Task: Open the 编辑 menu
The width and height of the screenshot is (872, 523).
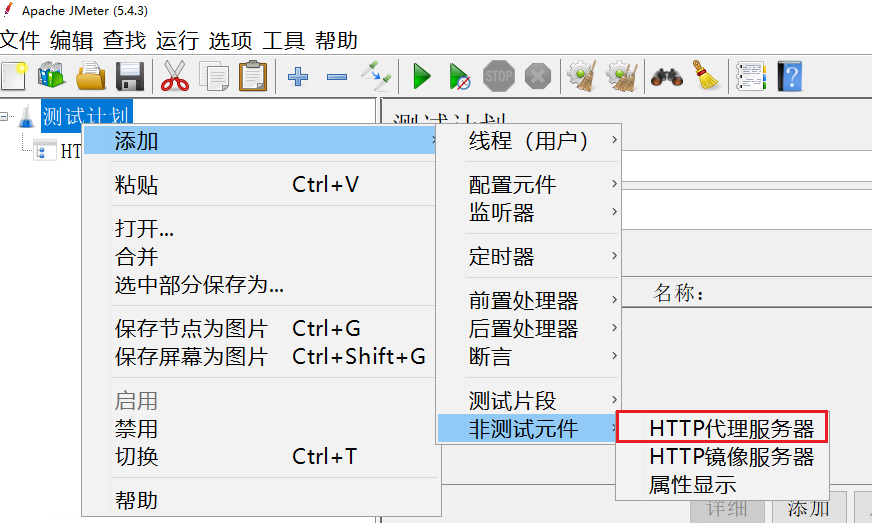Action: 72,41
